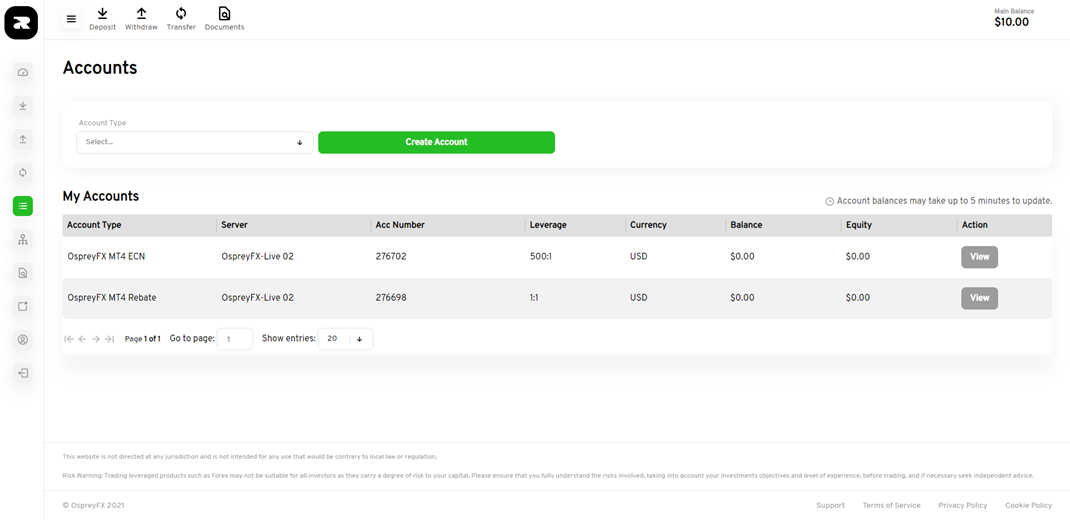Click the green Create Account button

click(x=436, y=142)
